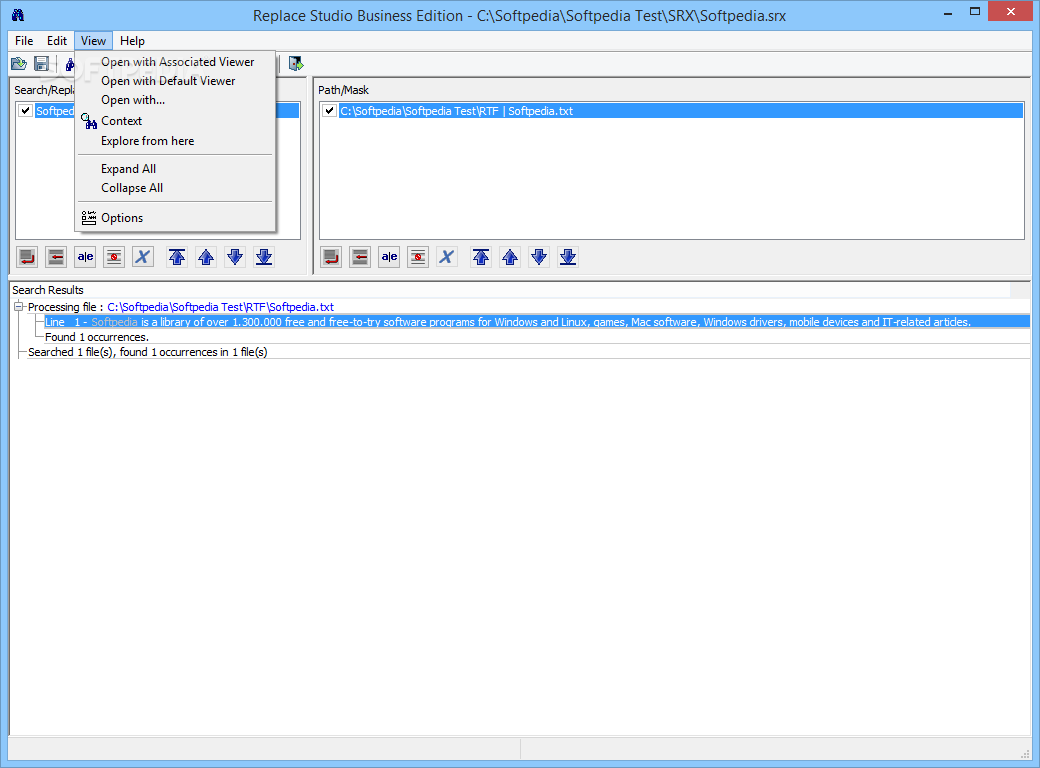
Task: Close the open View menu
Action: pyautogui.click(x=94, y=40)
